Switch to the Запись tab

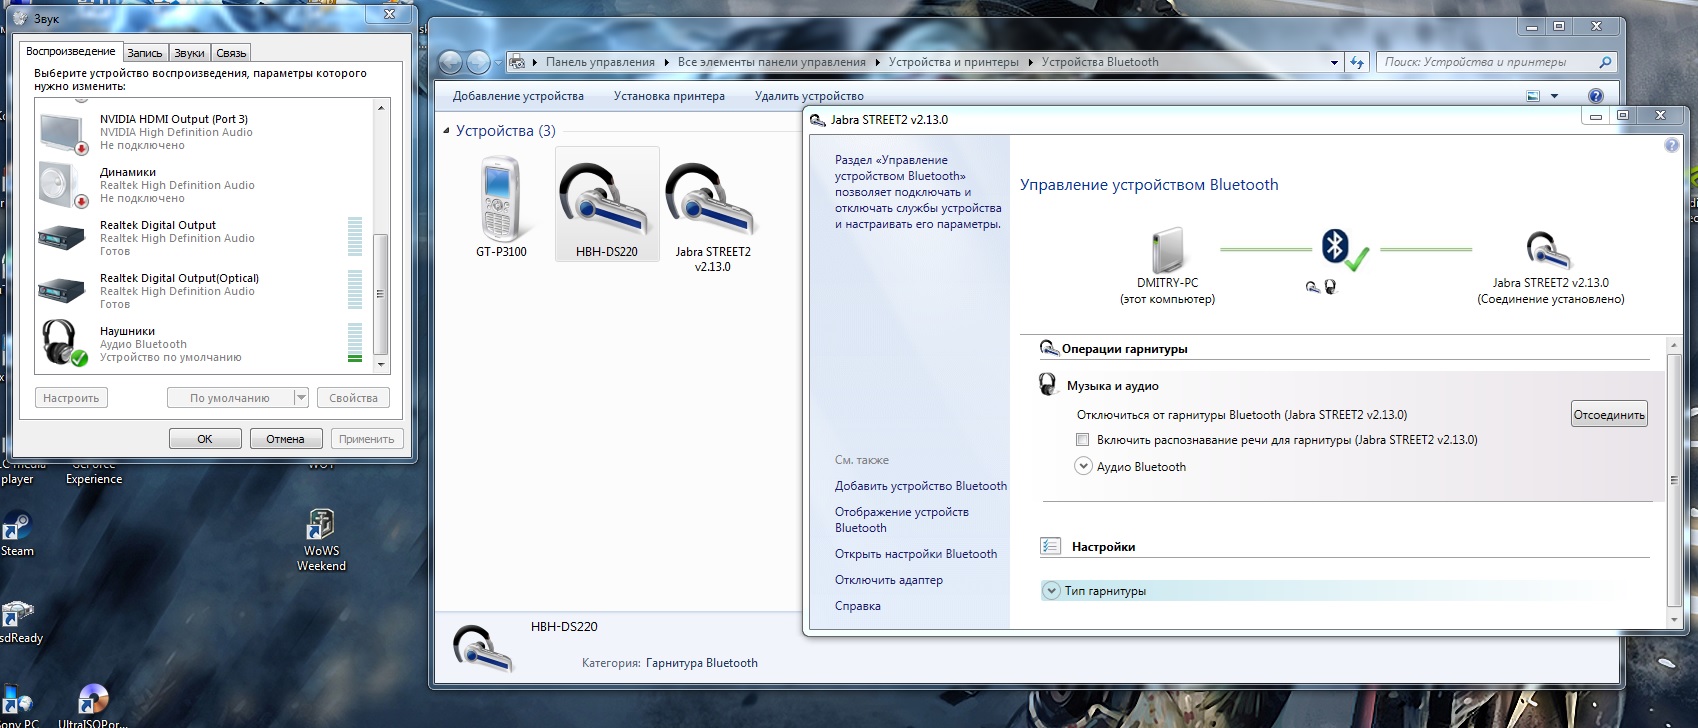[145, 53]
